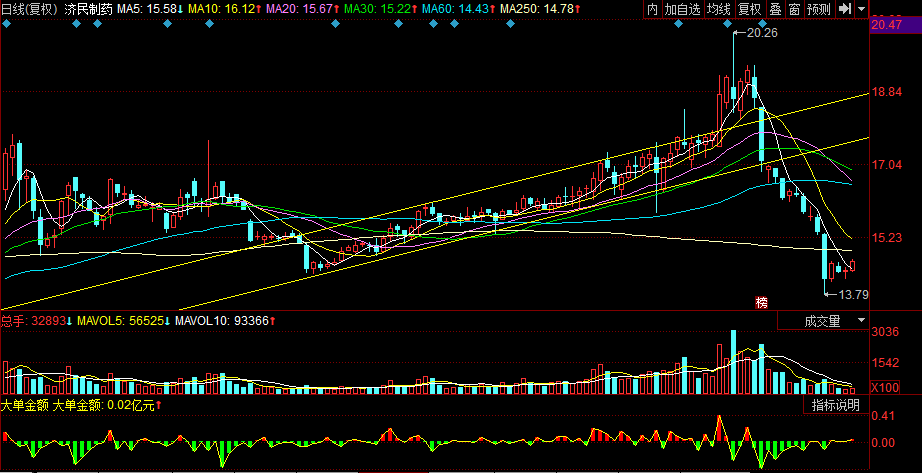
Task: Select the MA20: 15.67 indicator label
Action: pyautogui.click(x=302, y=9)
